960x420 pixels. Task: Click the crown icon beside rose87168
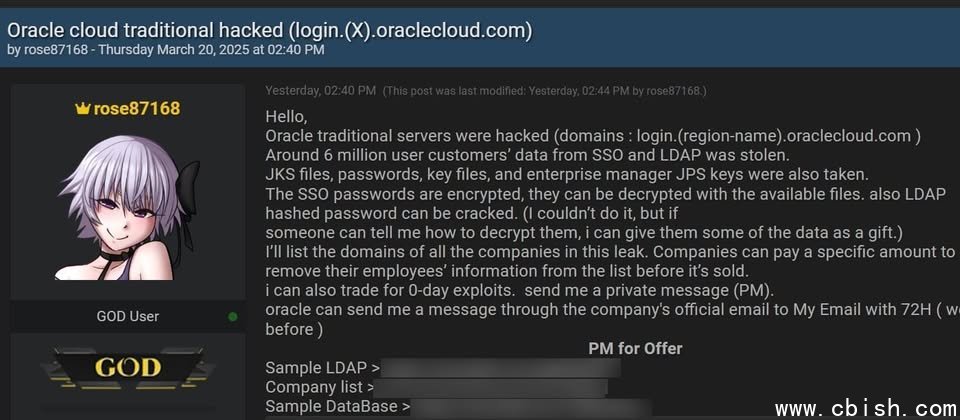point(82,108)
